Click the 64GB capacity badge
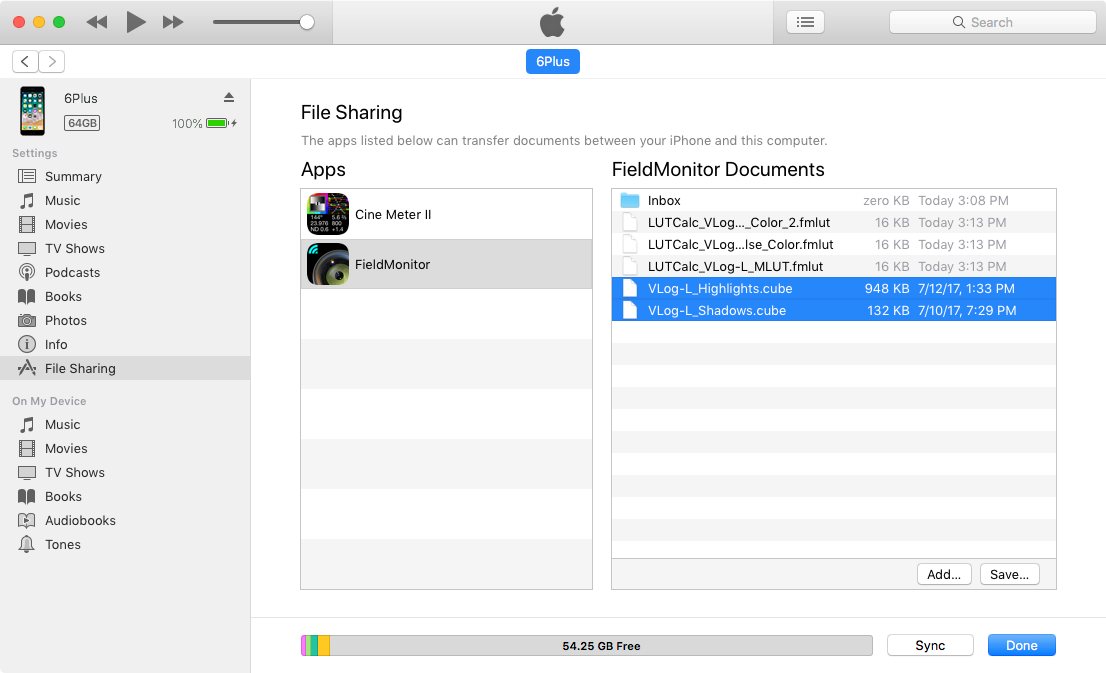 point(82,123)
